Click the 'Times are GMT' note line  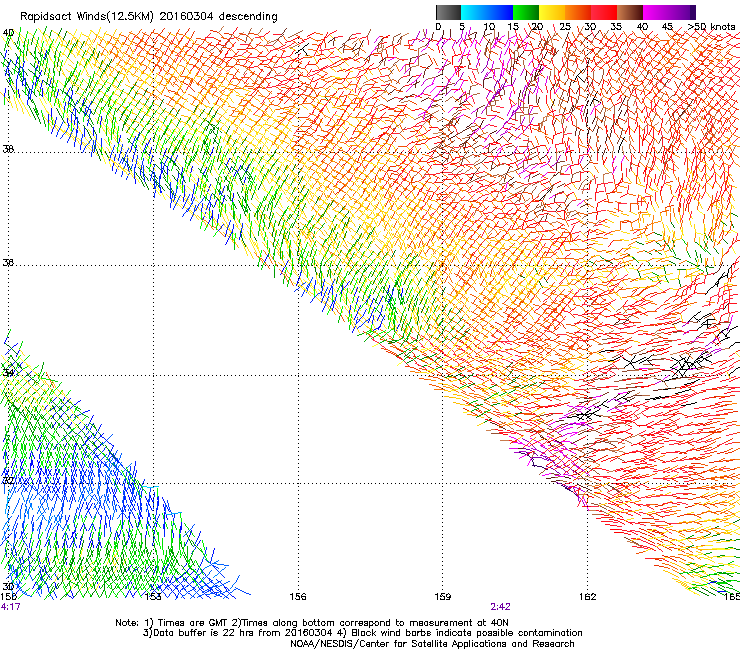(312, 623)
